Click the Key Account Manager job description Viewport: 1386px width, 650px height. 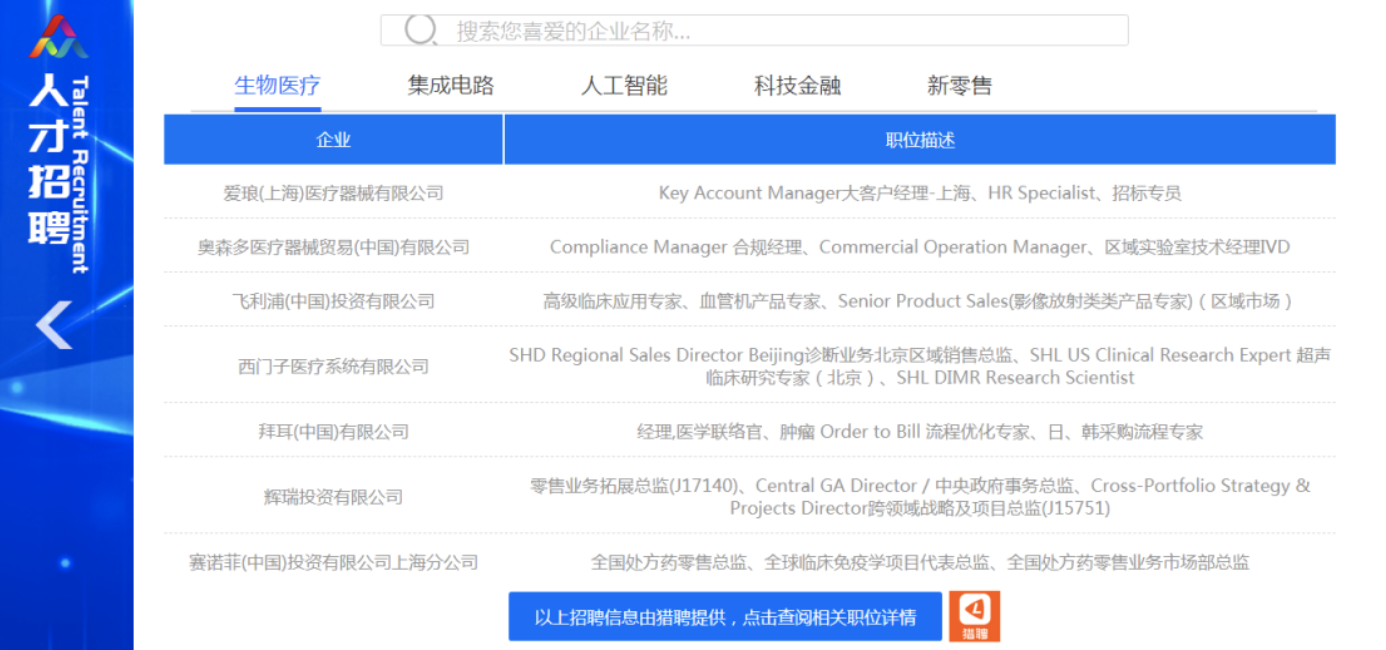click(920, 193)
